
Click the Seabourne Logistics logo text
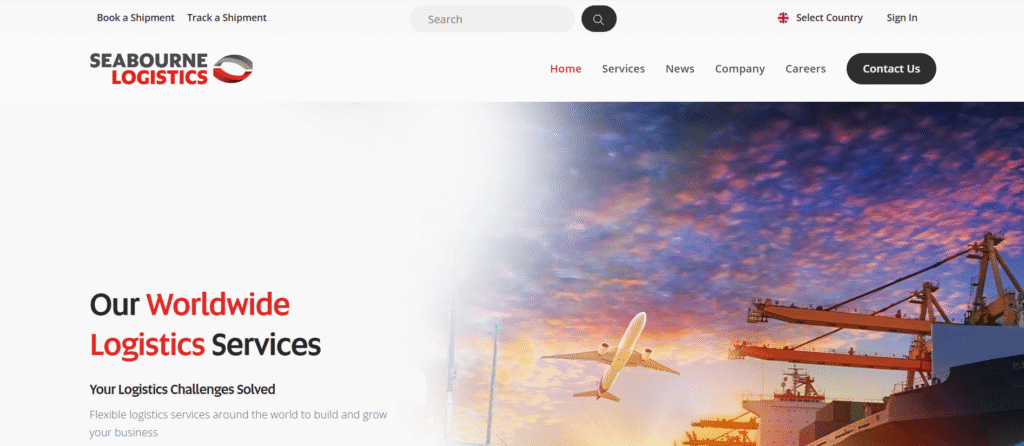[x=149, y=69]
